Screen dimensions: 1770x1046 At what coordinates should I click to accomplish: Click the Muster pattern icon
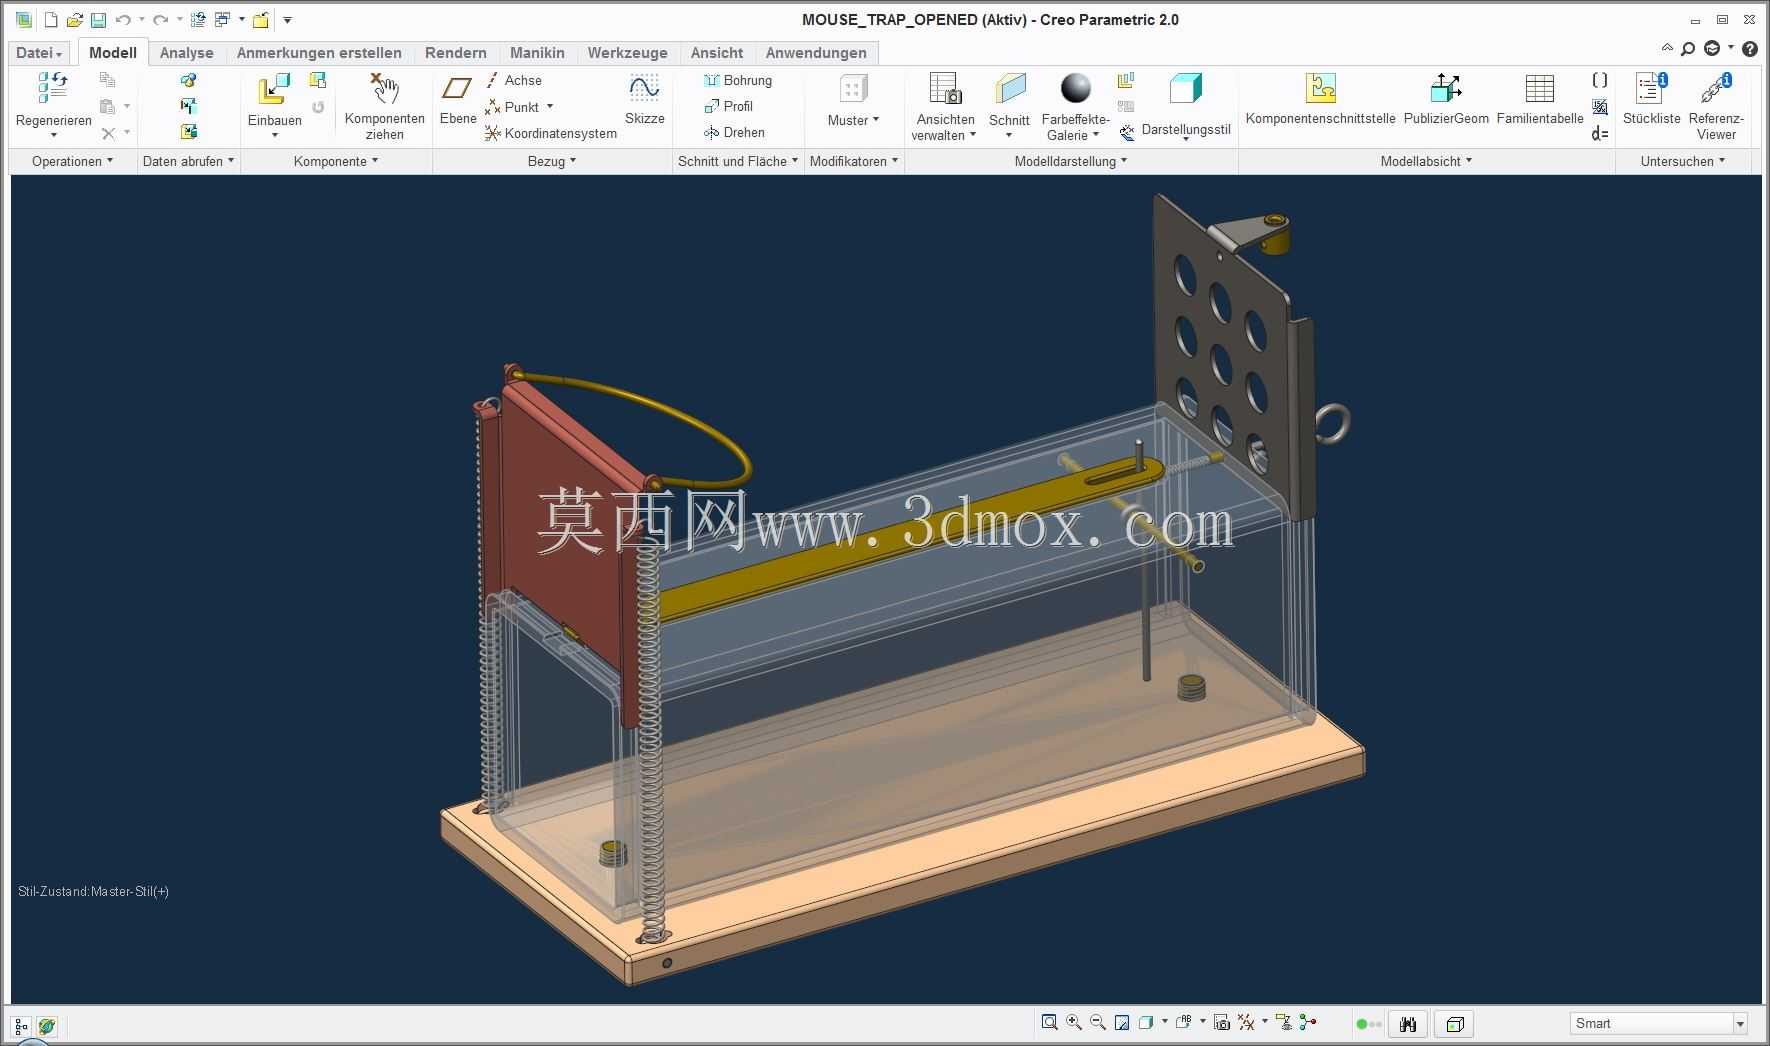[853, 89]
